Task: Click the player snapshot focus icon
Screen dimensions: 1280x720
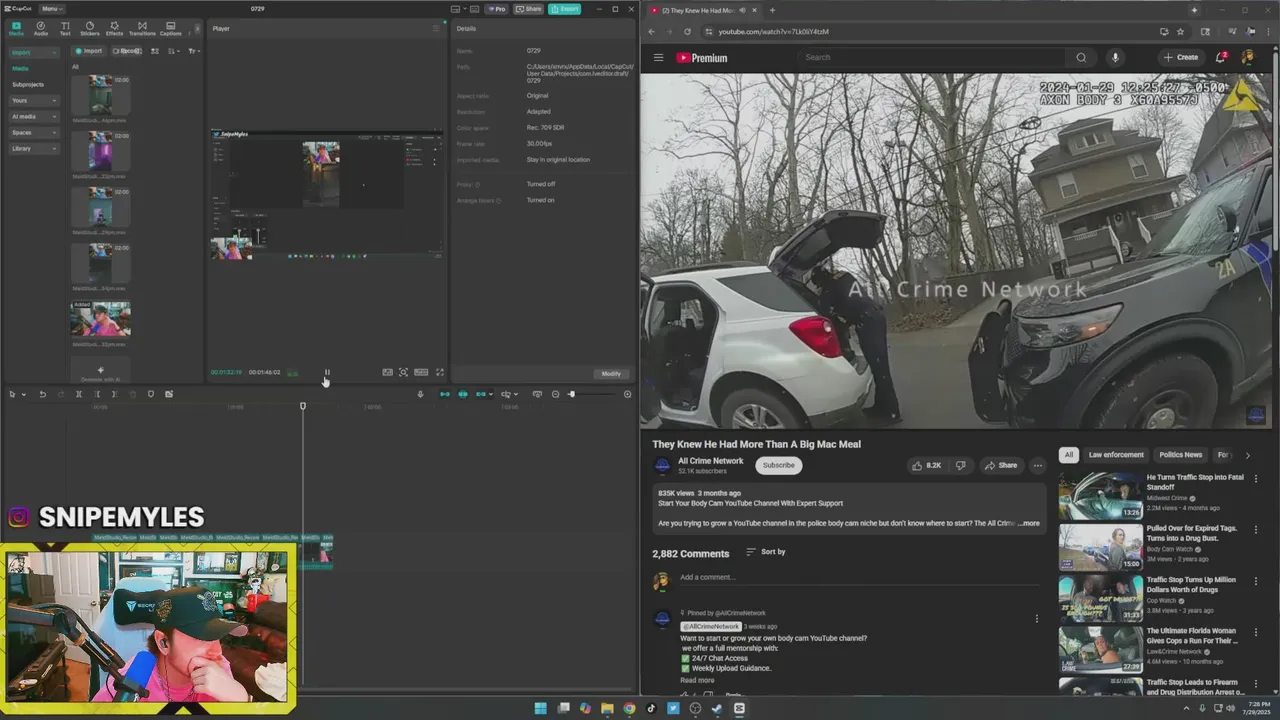Action: coord(403,372)
